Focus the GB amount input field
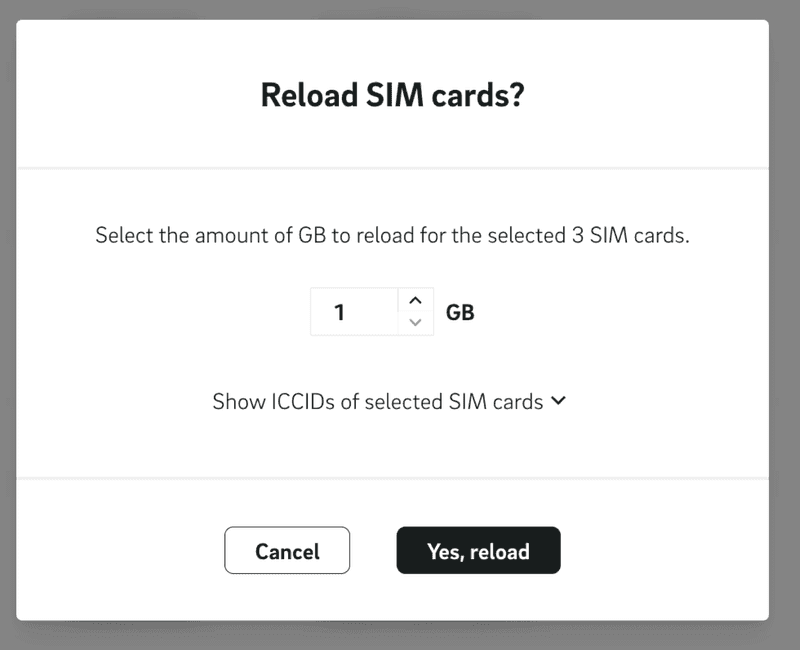Viewport: 800px width, 650px height. click(354, 312)
